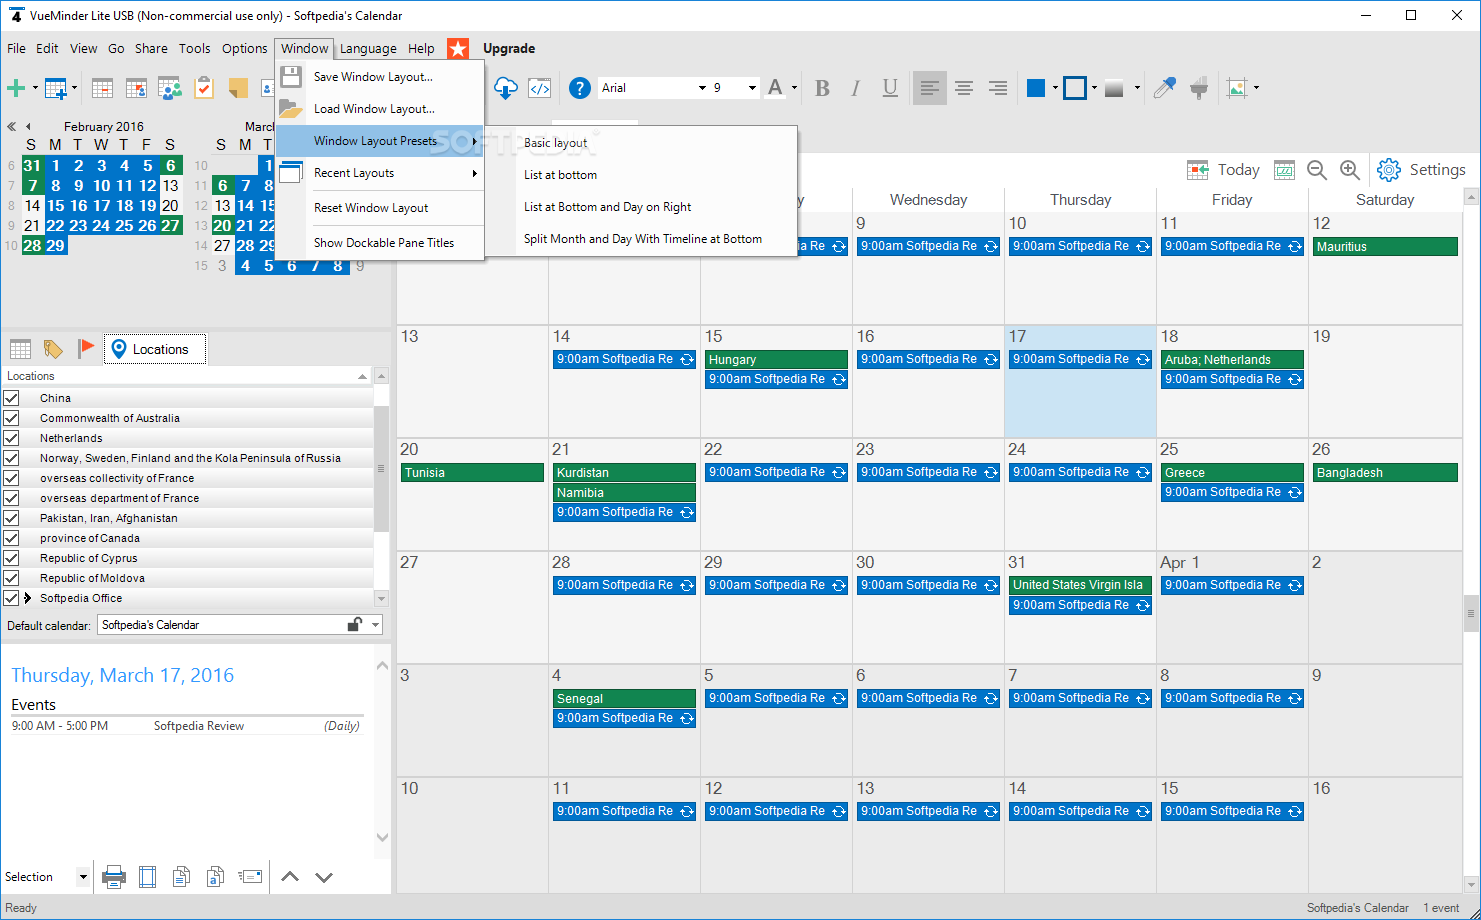The image size is (1481, 920).
Task: Open the Mauritius event on Saturday 12
Action: pyautogui.click(x=1385, y=246)
